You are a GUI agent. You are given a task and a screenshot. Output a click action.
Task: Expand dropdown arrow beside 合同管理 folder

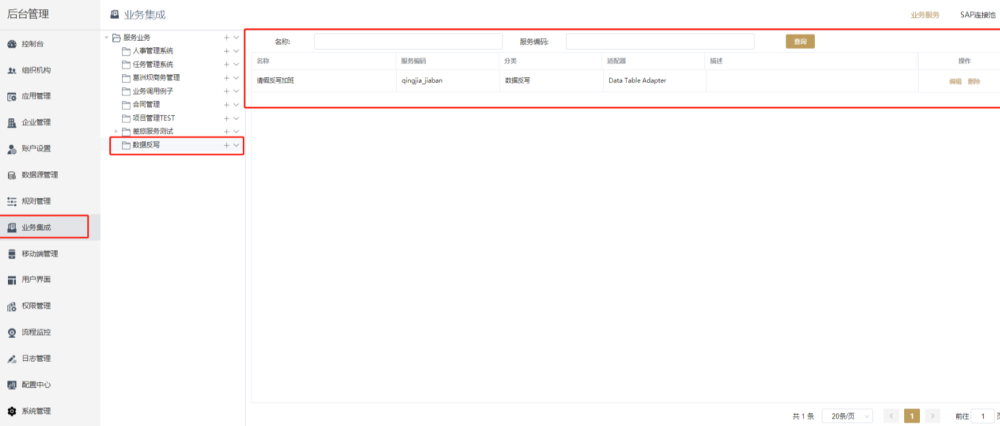236,104
